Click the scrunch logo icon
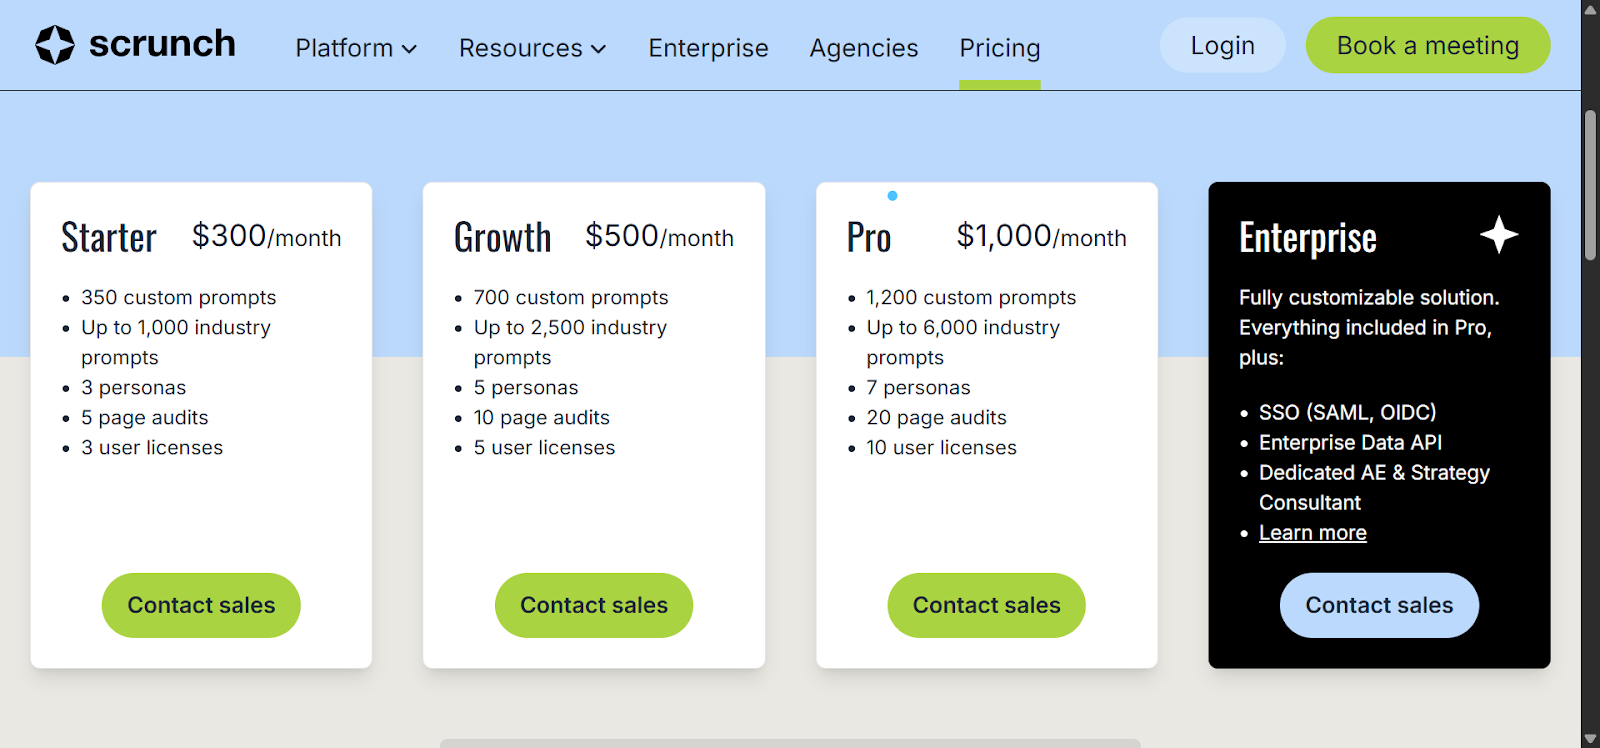Viewport: 1600px width, 748px height. coord(57,44)
